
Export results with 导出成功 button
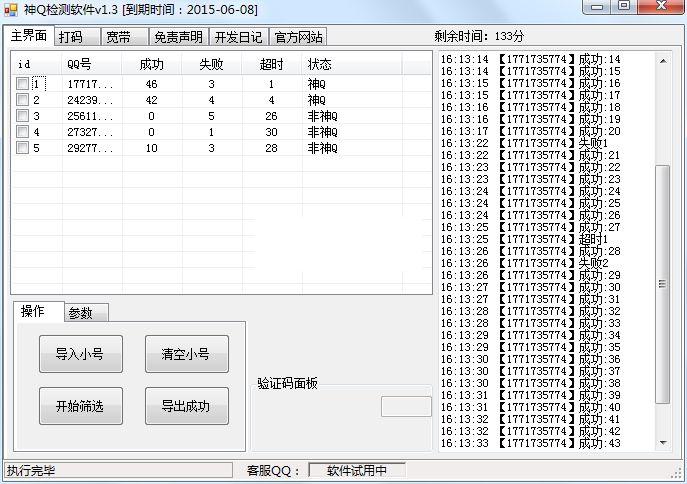(186, 406)
